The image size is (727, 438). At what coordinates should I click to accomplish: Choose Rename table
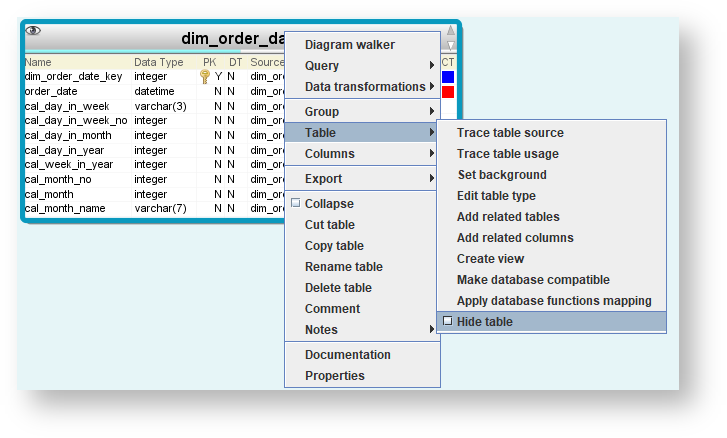362,267
